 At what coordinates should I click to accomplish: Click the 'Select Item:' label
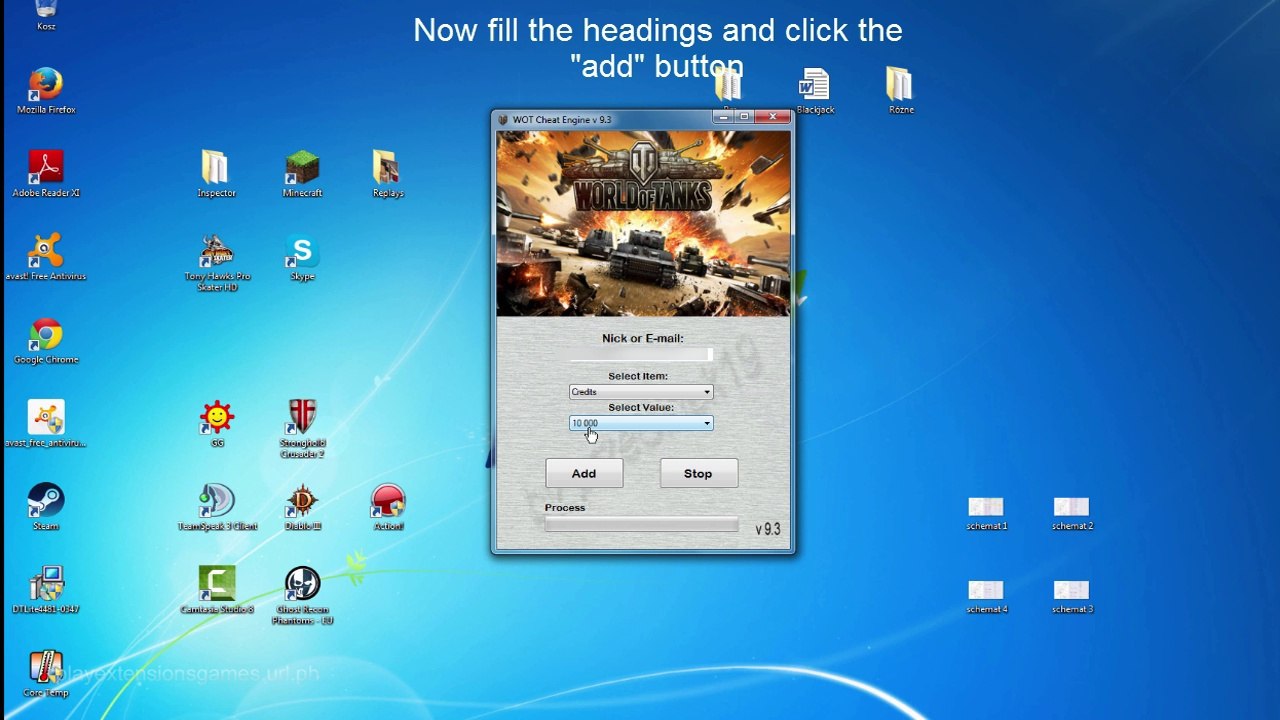(638, 376)
